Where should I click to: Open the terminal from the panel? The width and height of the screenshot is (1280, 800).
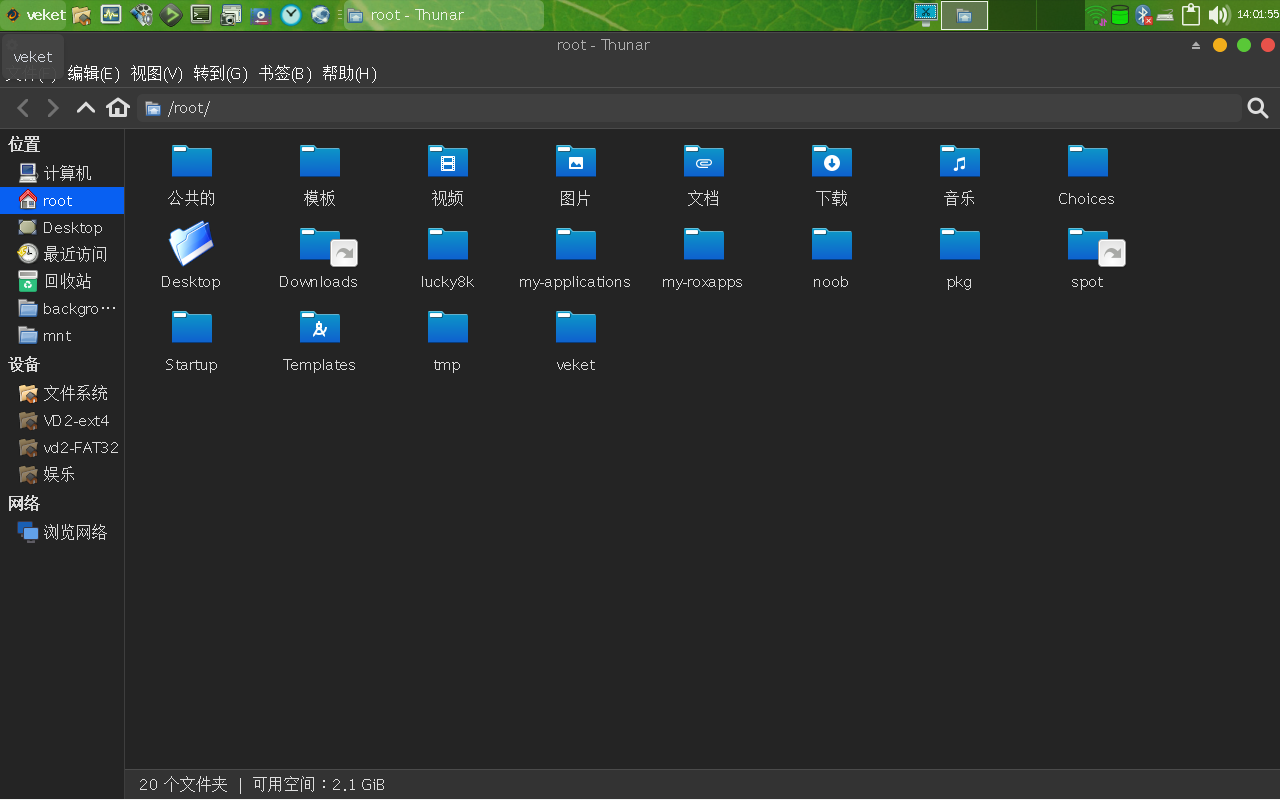(x=201, y=15)
